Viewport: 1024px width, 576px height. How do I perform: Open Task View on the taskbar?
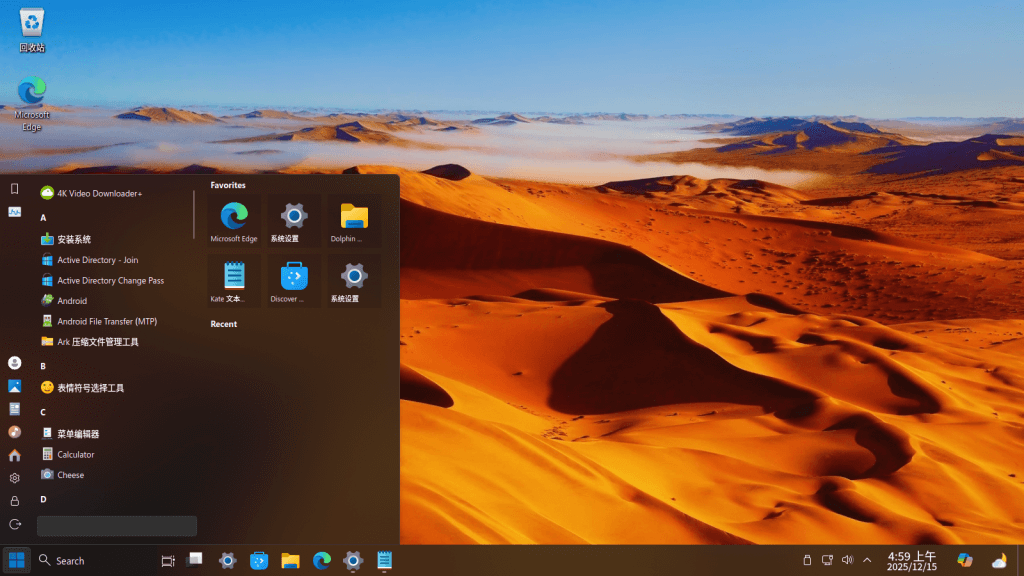(168, 560)
